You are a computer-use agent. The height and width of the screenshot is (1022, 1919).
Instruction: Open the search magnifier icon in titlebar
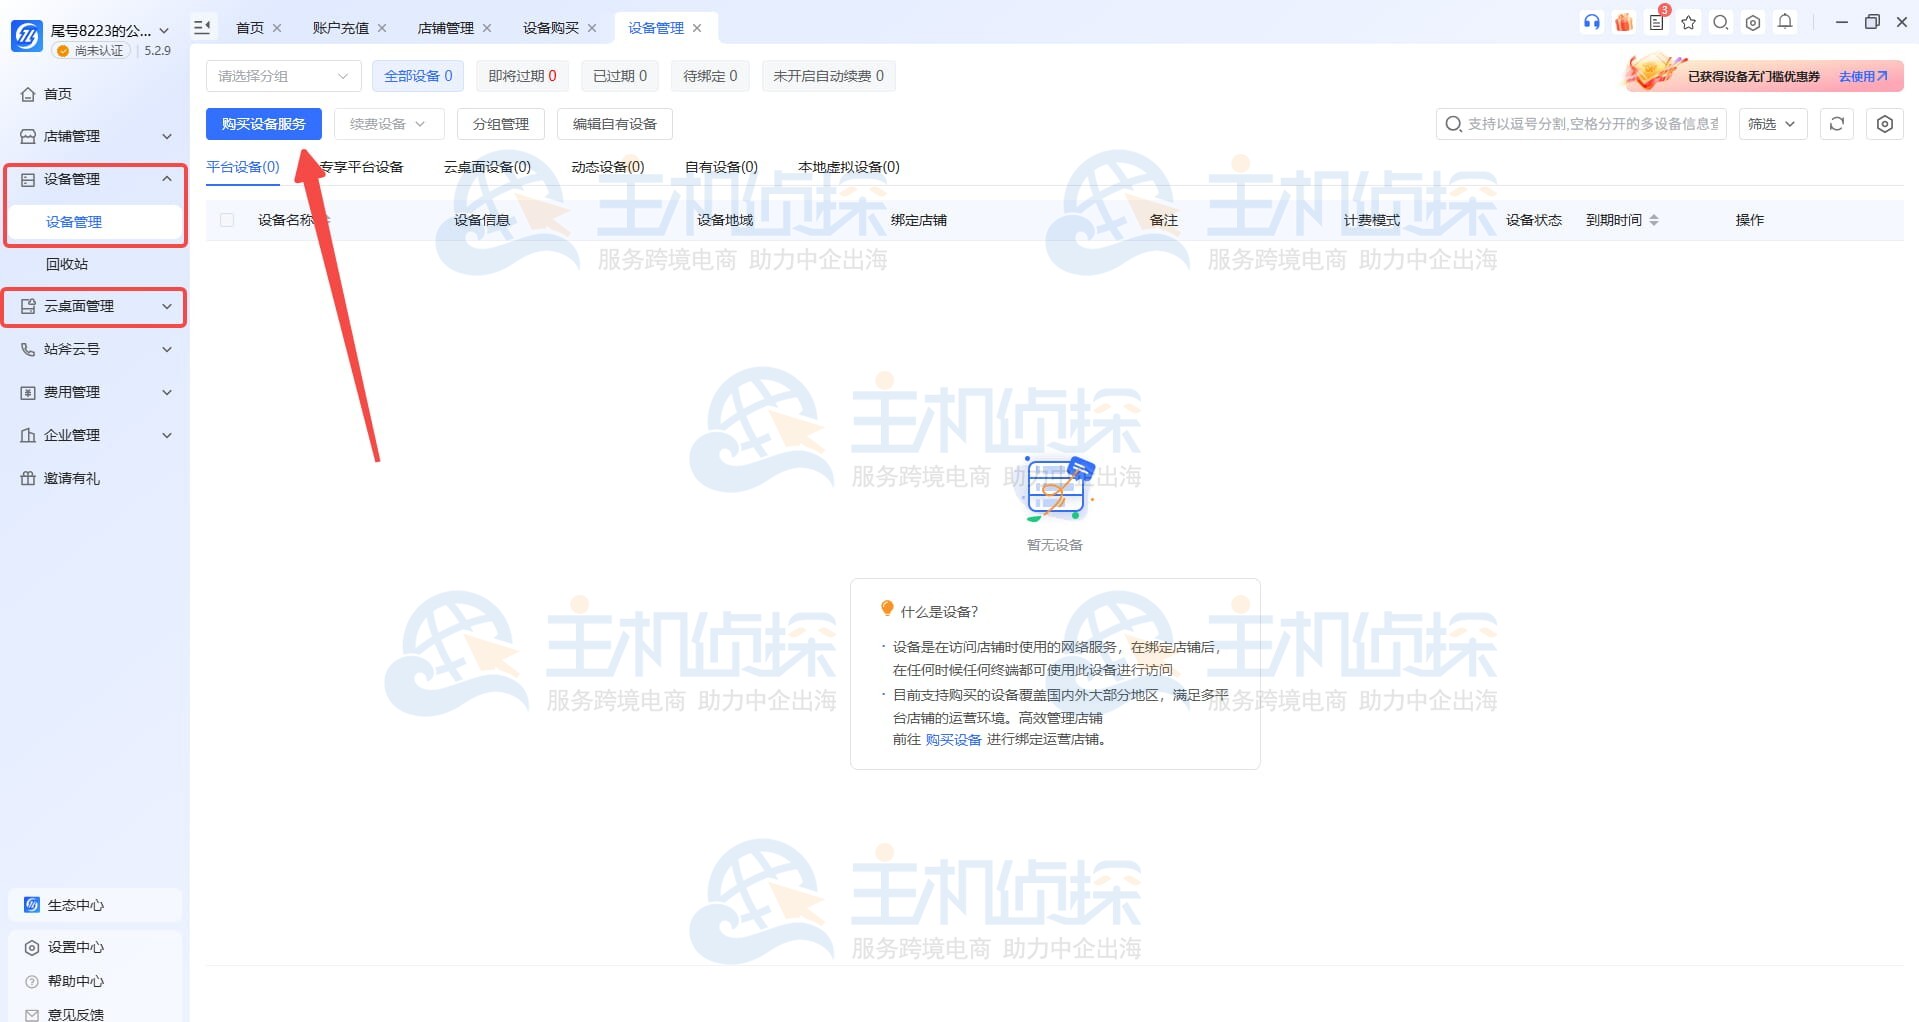point(1720,22)
